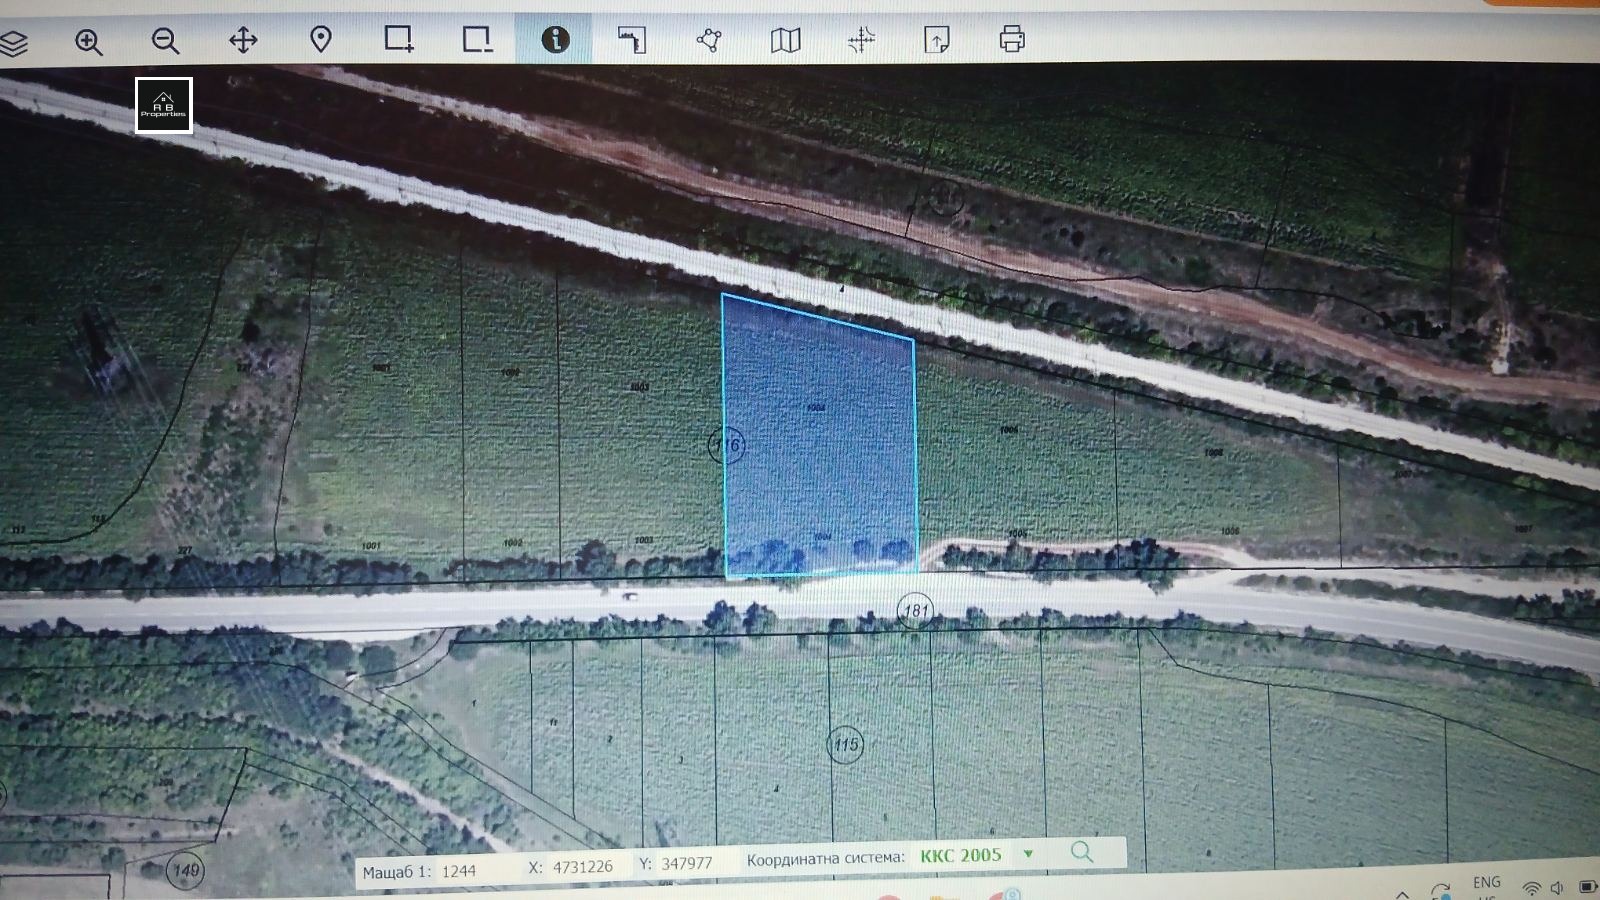Click the zoom out magnifier tool

(166, 41)
